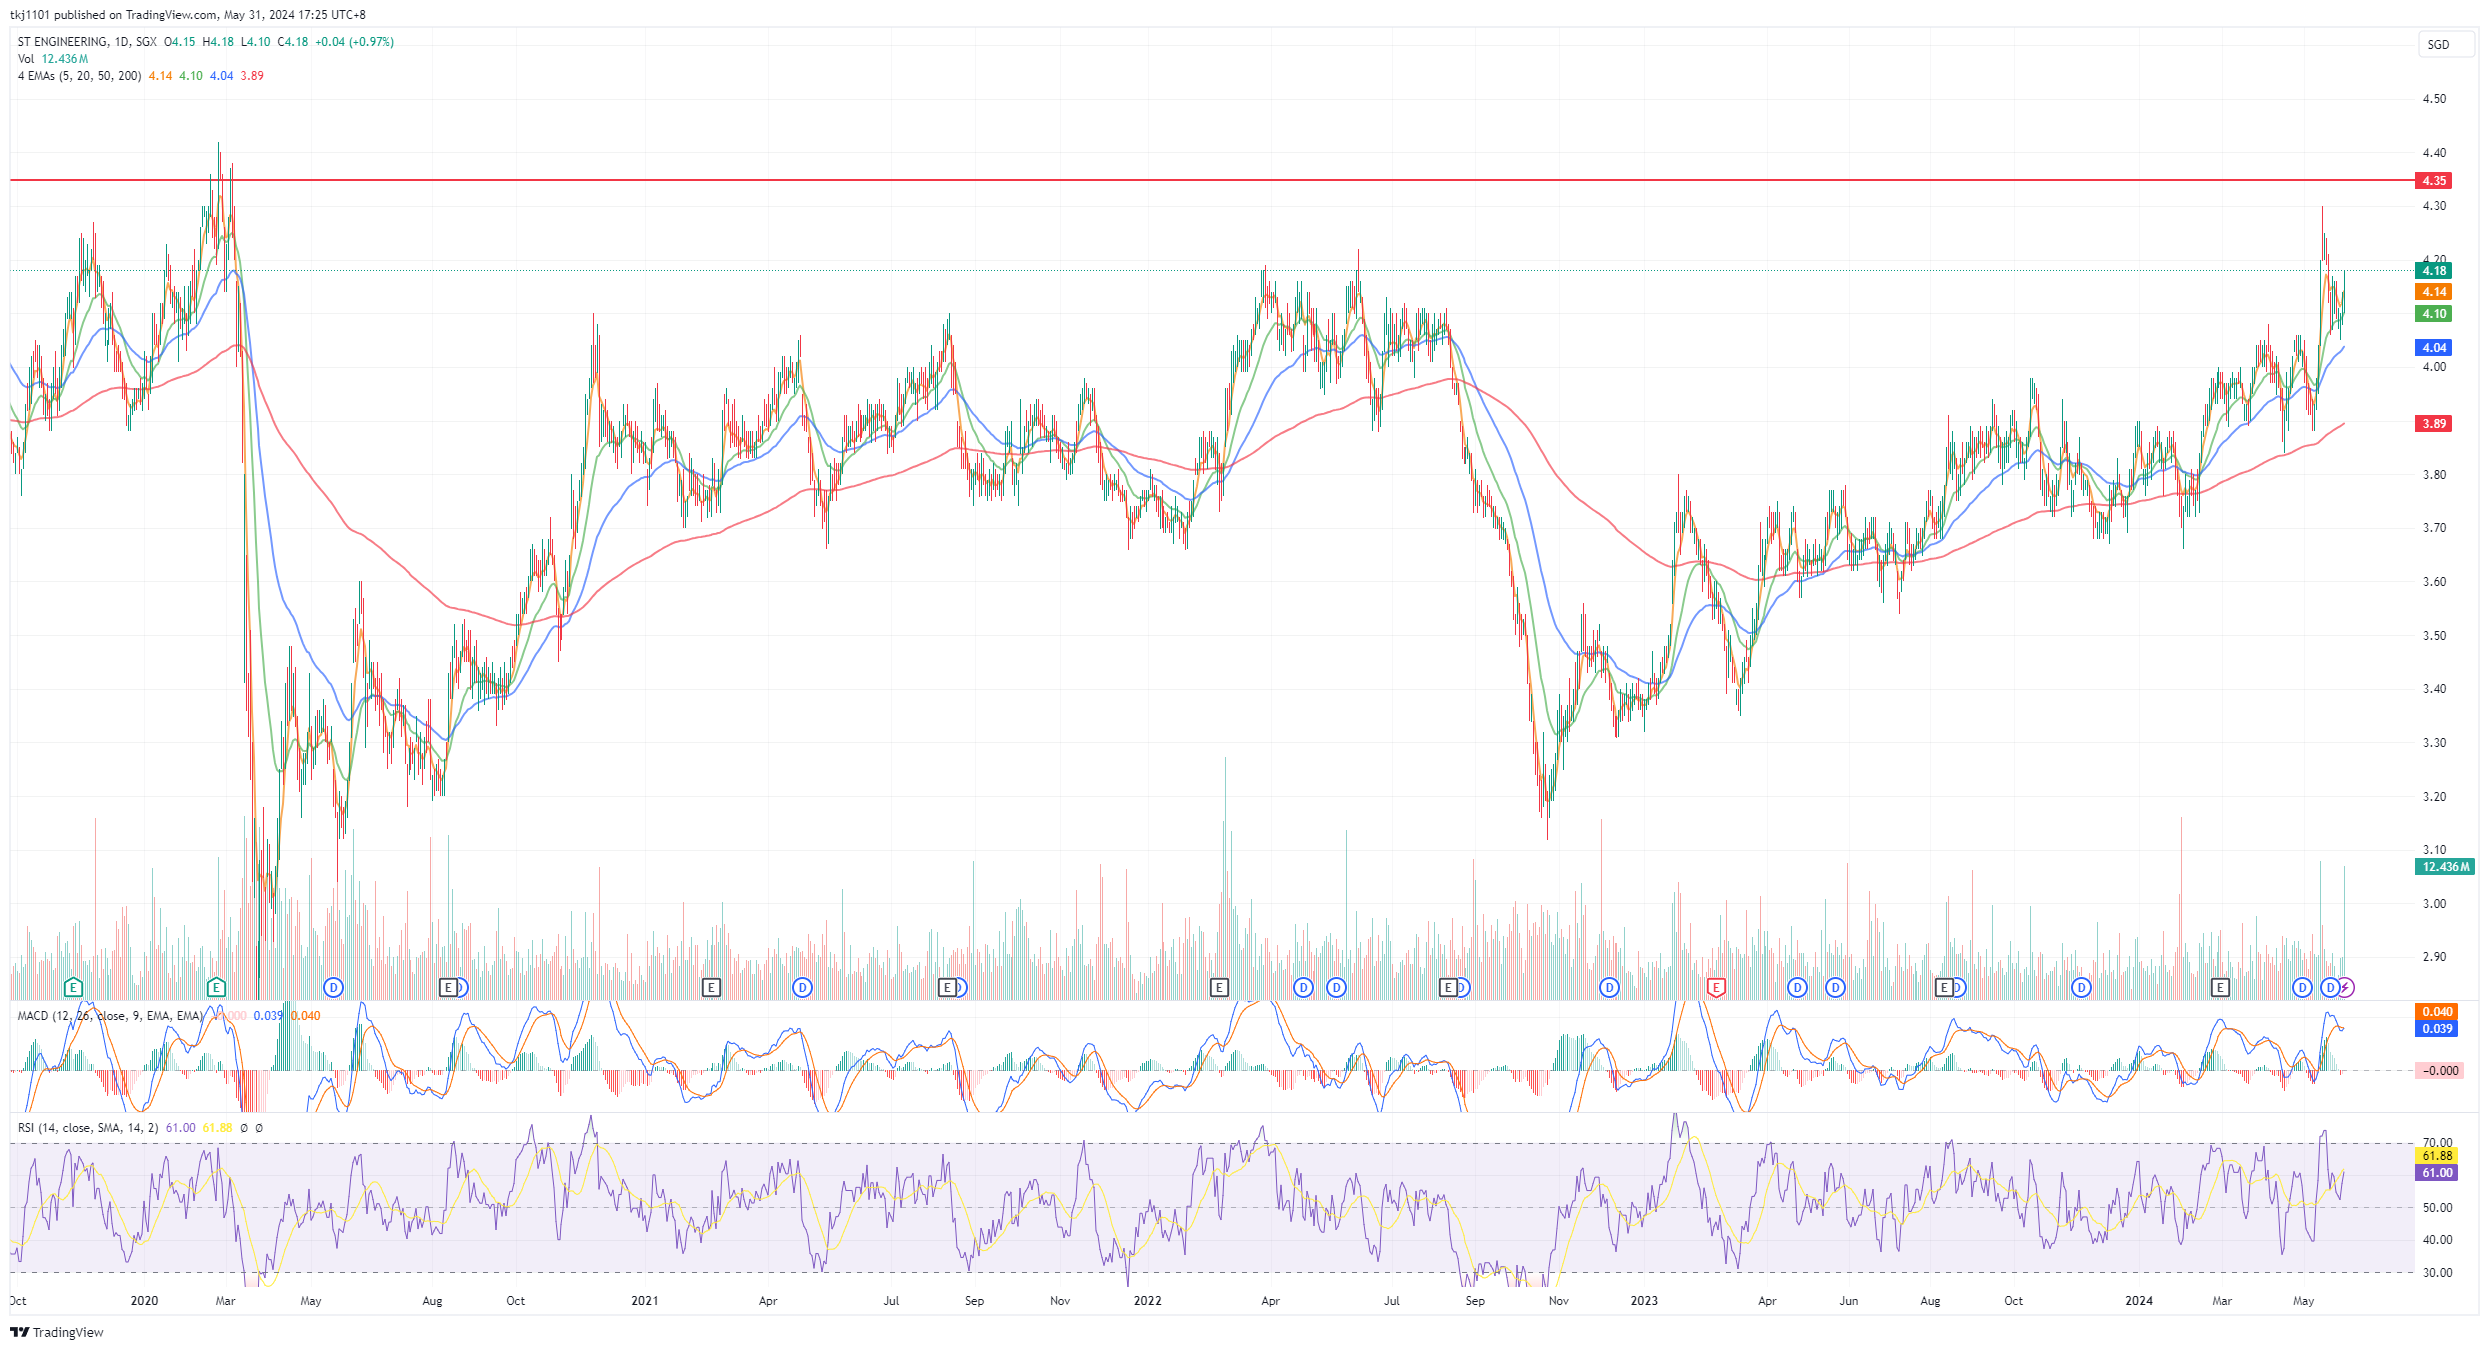Click the green earnings marker before 2020

pos(73,988)
